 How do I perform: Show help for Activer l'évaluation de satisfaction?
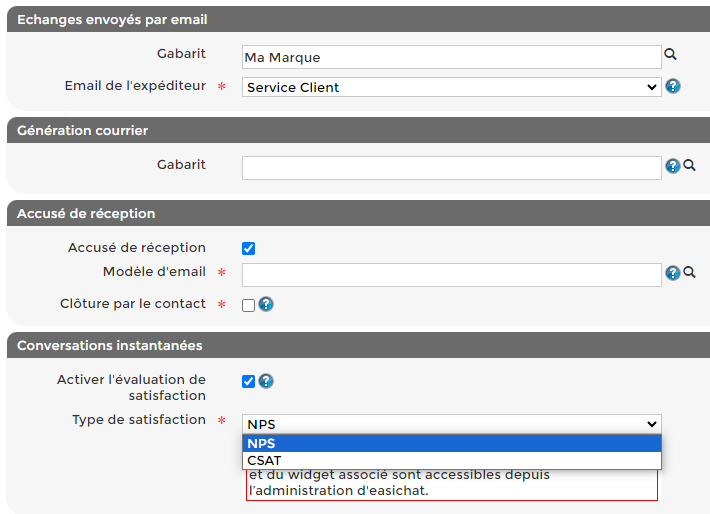coord(266,381)
